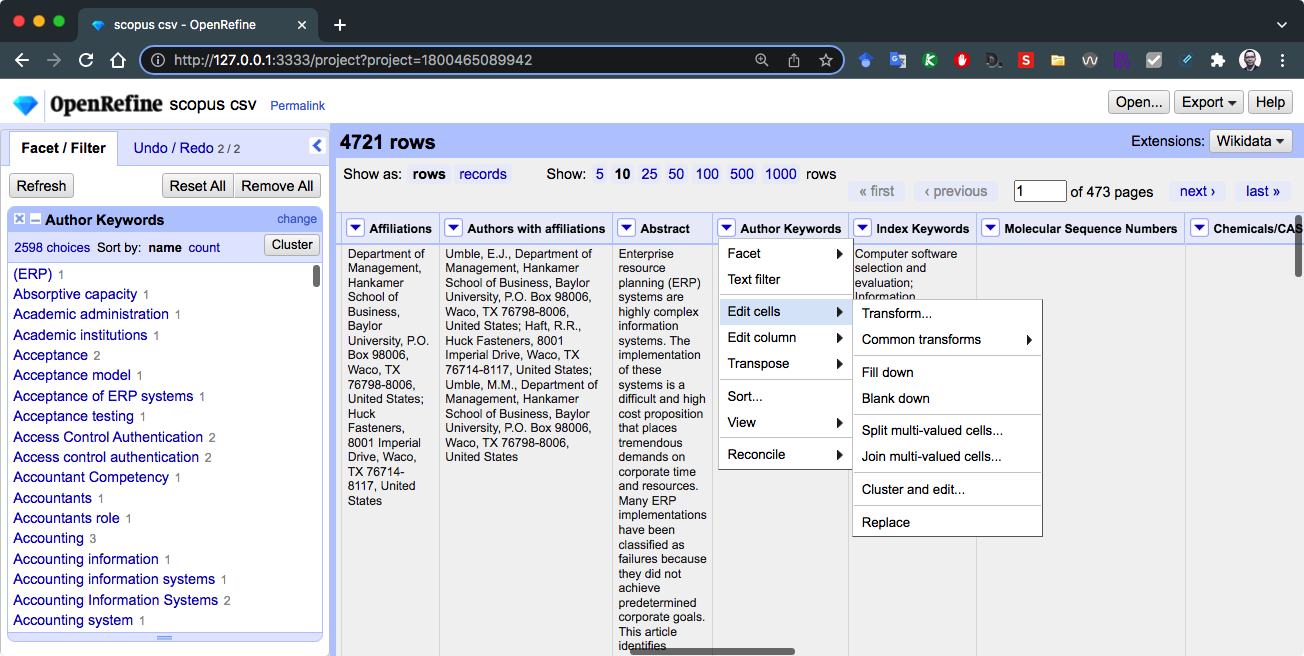The width and height of the screenshot is (1304, 656).
Task: Reload the page in the browser
Action: pyautogui.click(x=86, y=60)
